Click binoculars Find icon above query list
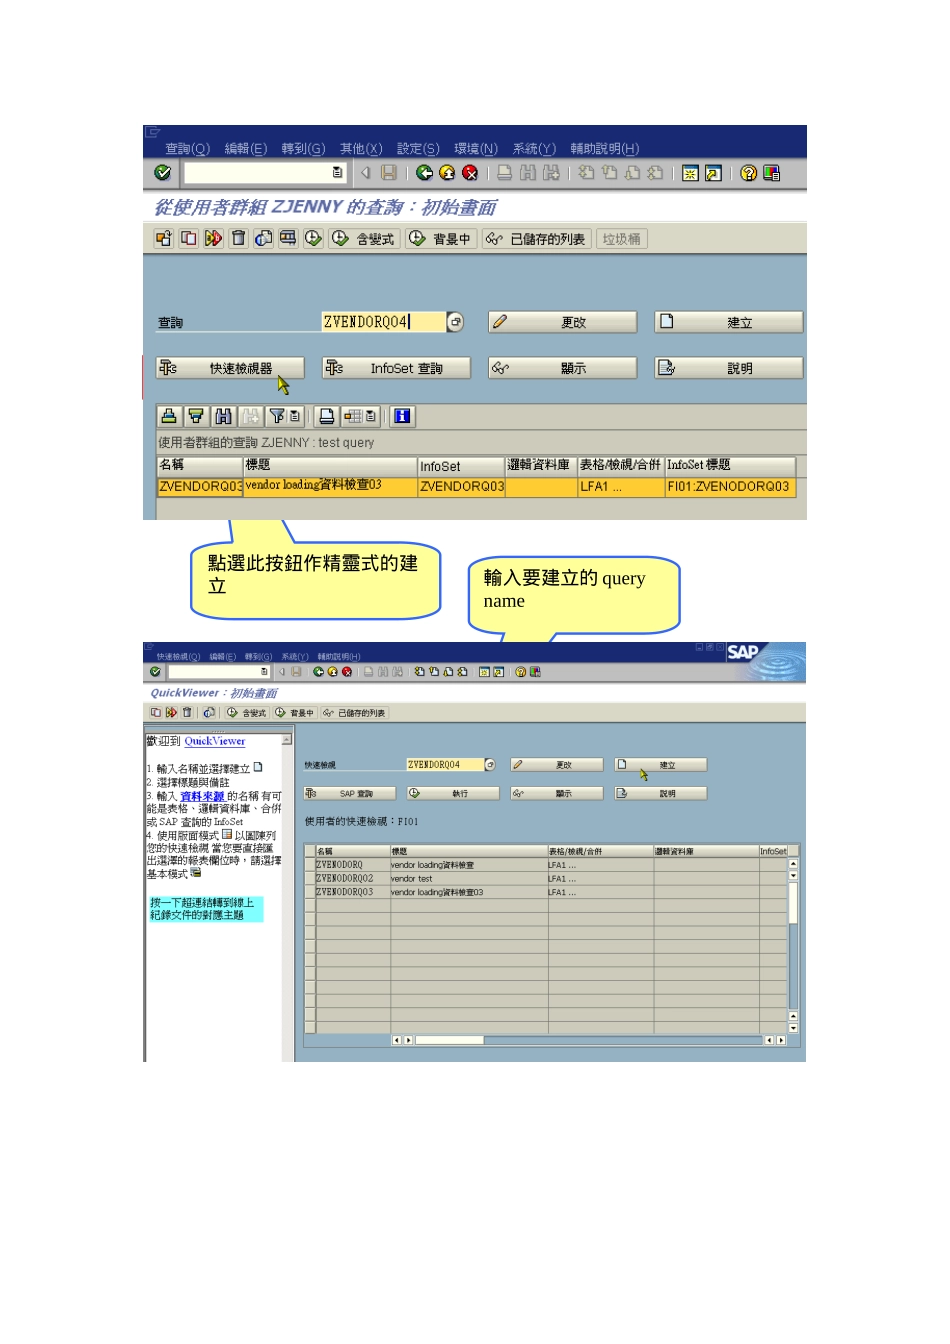 point(223,416)
